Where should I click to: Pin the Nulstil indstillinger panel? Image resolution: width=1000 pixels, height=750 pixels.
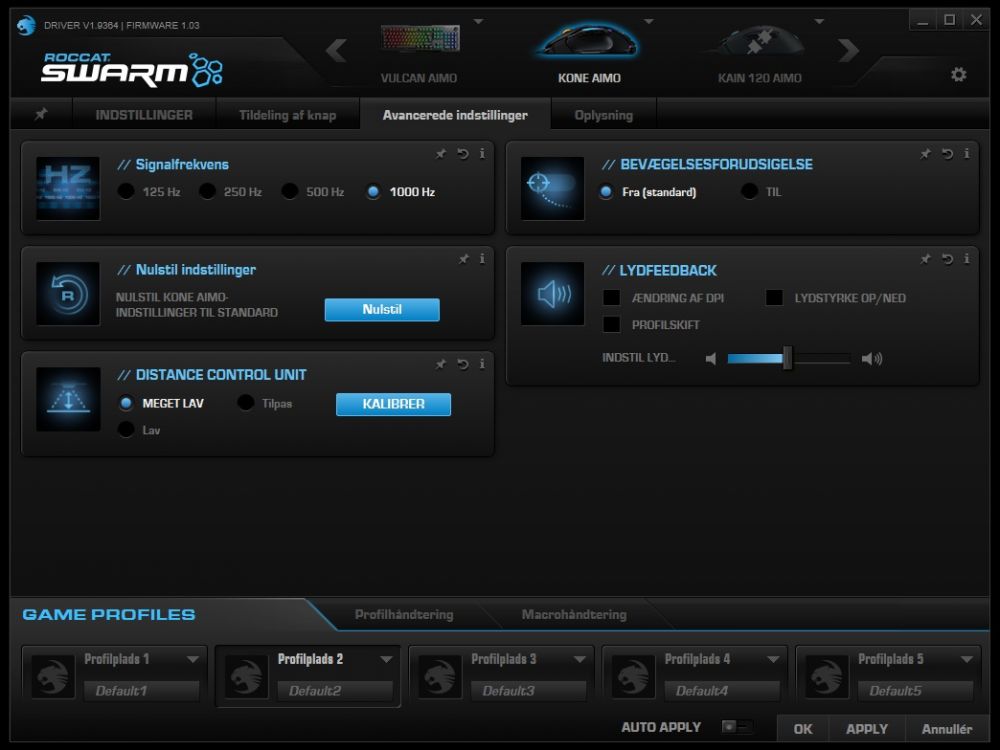pos(464,259)
